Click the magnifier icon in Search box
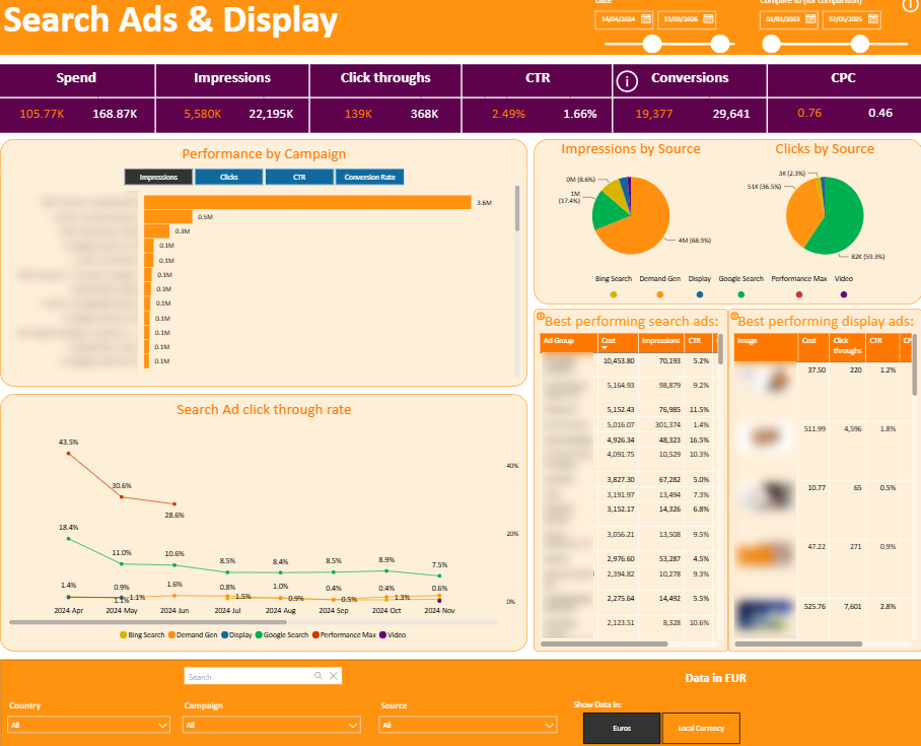 pos(318,676)
